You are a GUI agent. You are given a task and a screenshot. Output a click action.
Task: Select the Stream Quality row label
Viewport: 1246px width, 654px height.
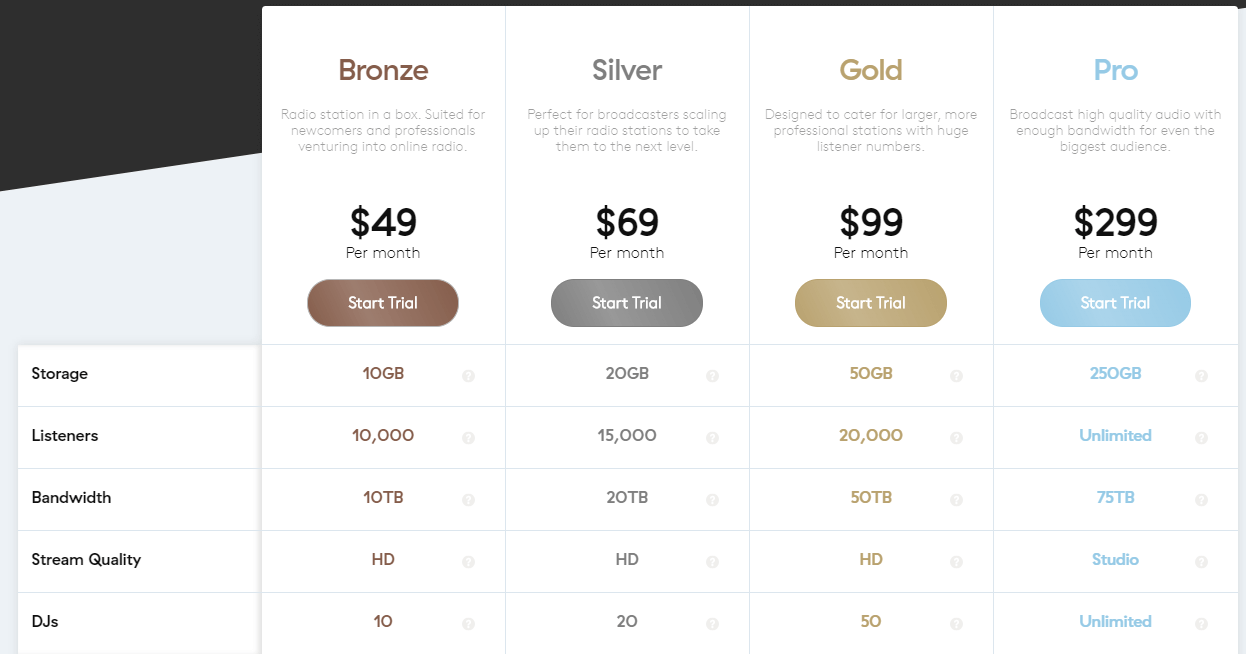(86, 560)
